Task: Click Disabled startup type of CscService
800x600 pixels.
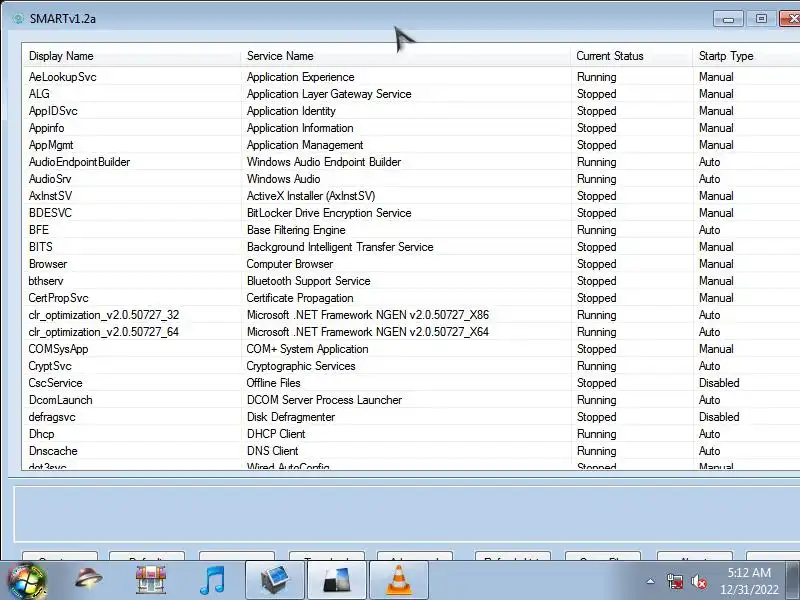Action: click(x=719, y=383)
